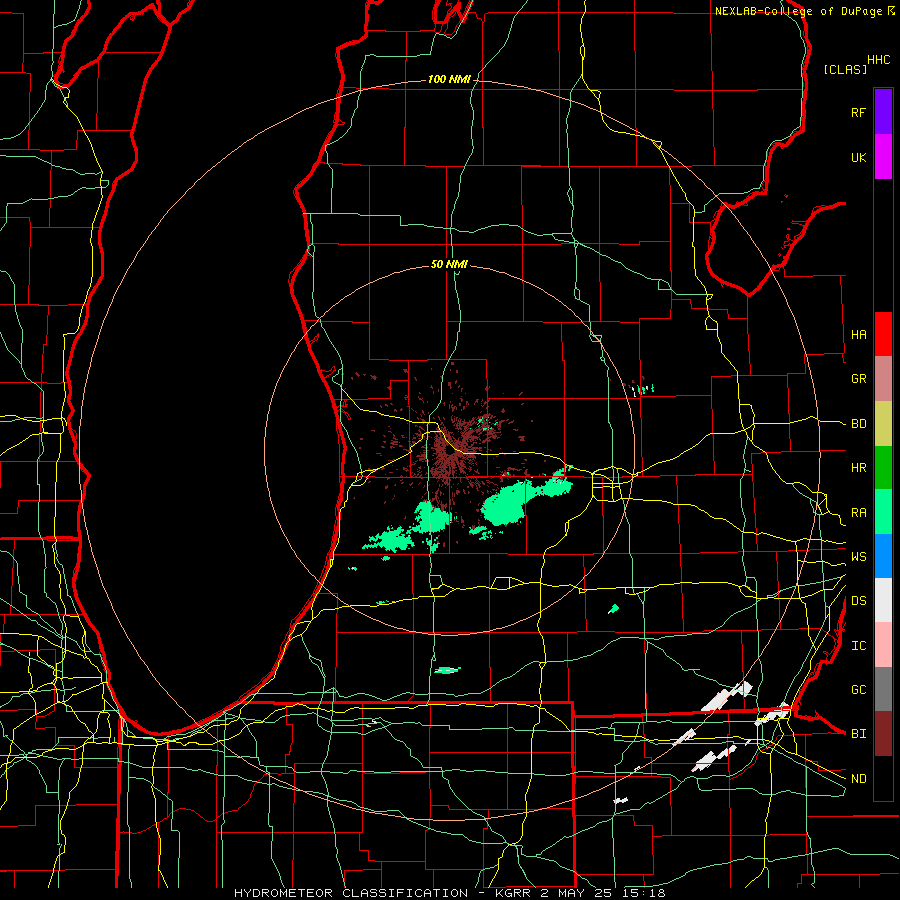Click the BI legend label
This screenshot has width=900, height=900.
(x=858, y=734)
